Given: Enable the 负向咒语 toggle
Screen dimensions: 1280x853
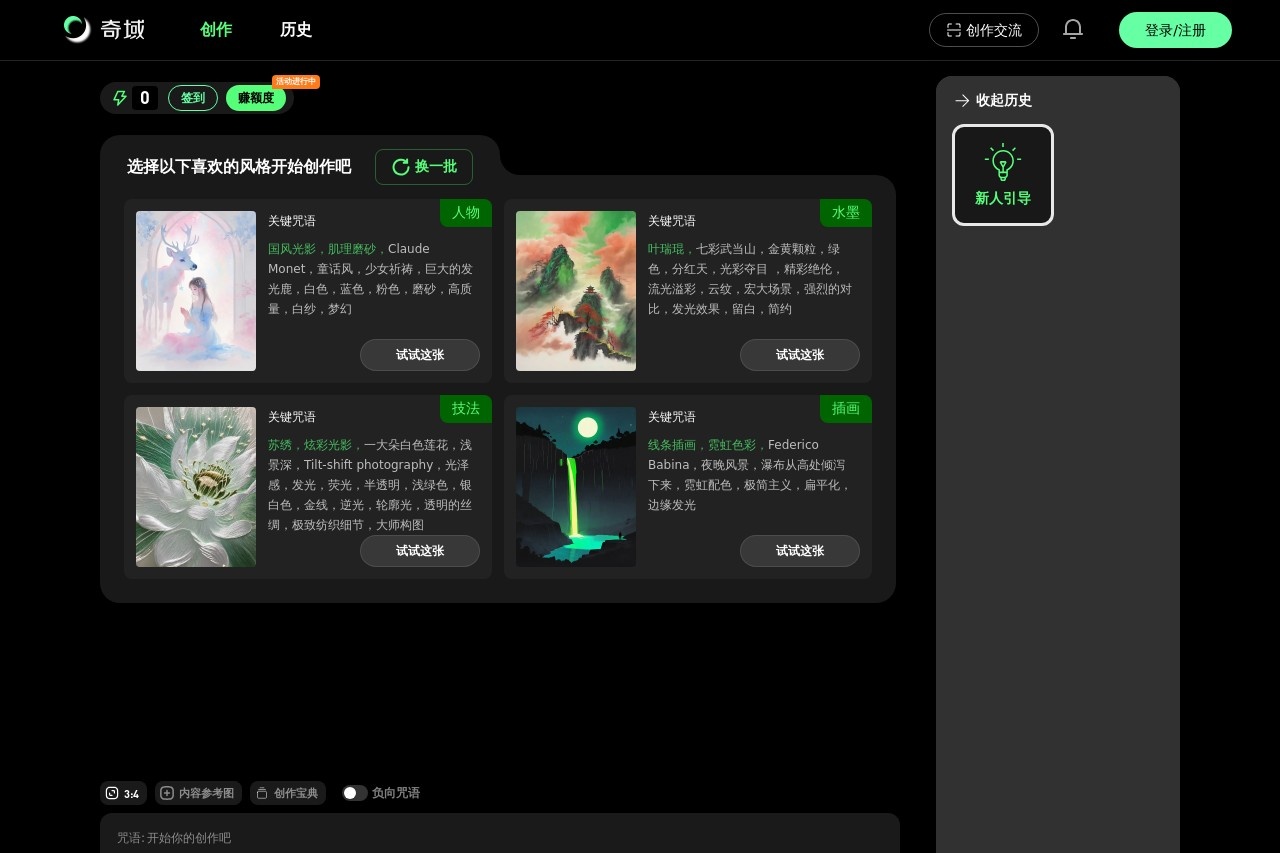Looking at the screenshot, I should tap(354, 792).
